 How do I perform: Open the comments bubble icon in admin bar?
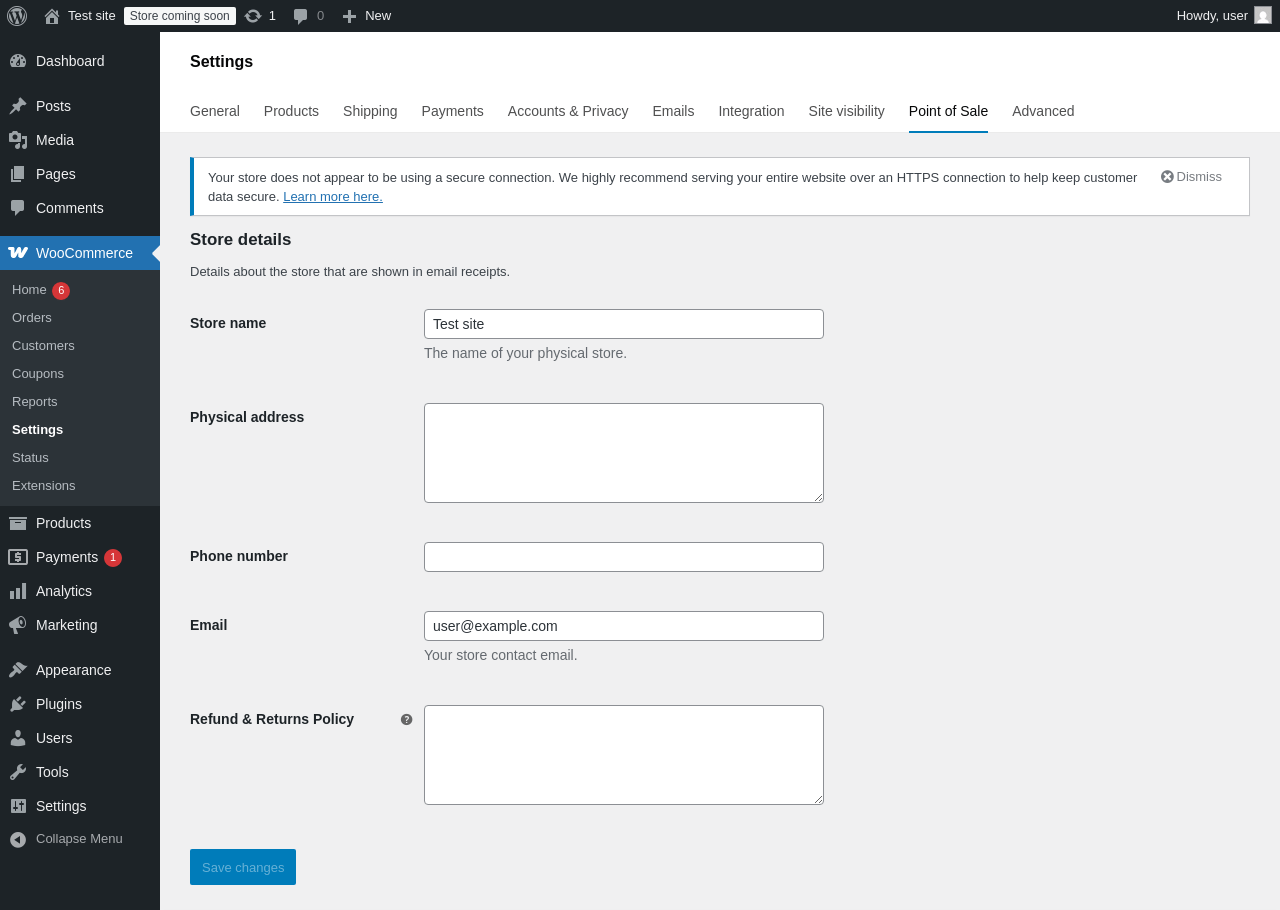(300, 16)
